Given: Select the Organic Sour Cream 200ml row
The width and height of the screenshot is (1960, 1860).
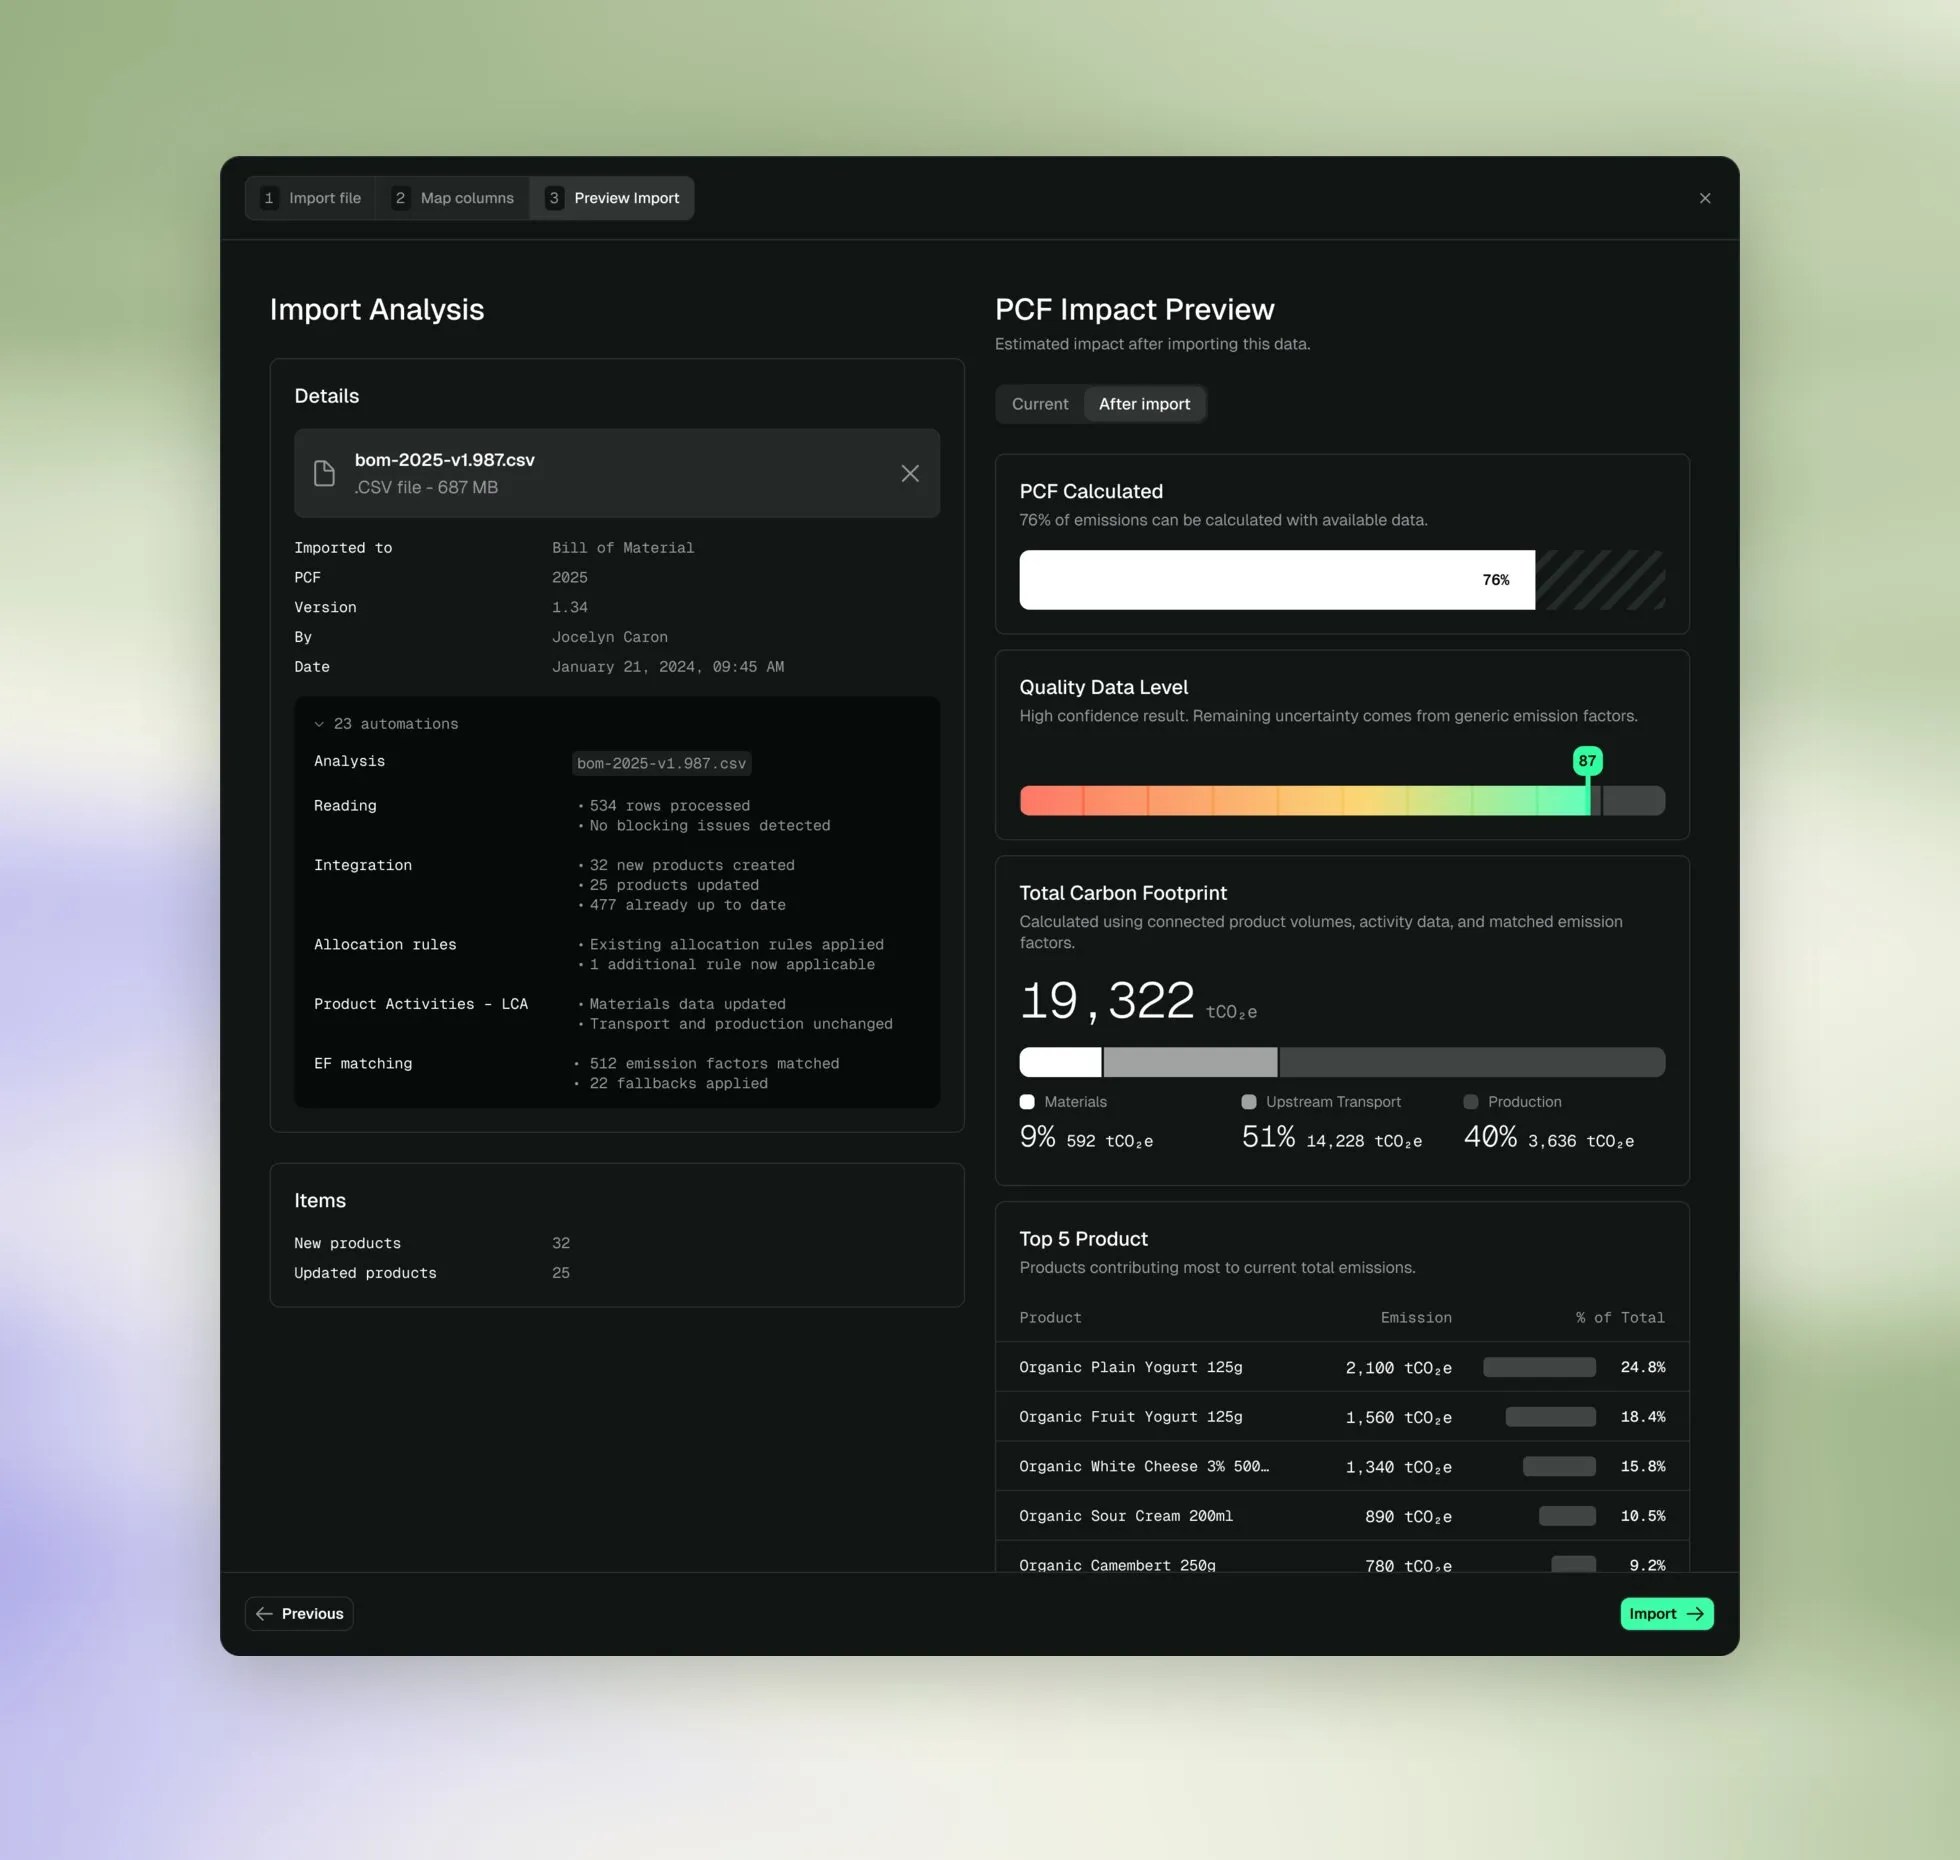Looking at the screenshot, I should tap(1342, 1516).
